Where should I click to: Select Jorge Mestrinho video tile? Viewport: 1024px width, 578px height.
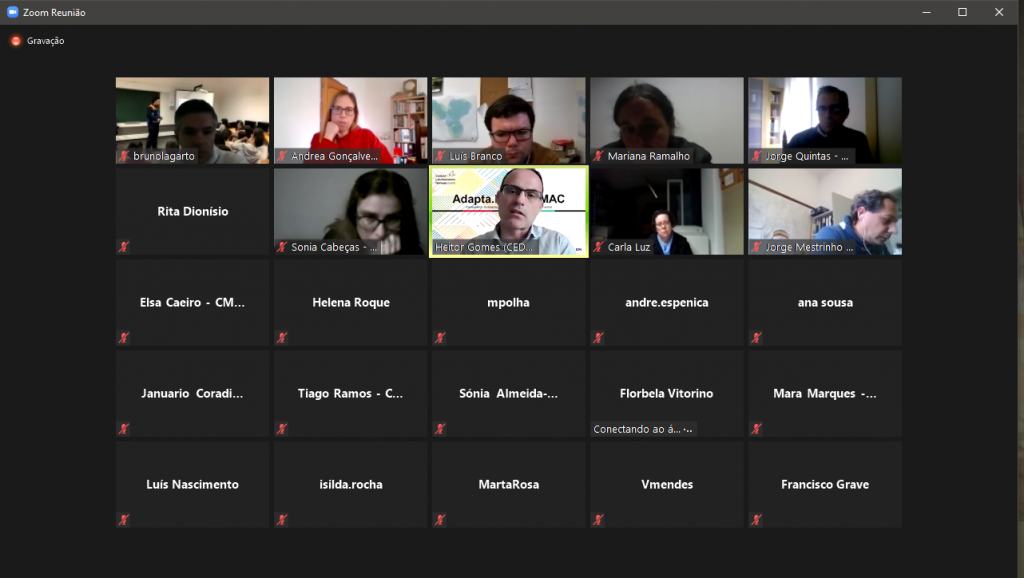(825, 212)
